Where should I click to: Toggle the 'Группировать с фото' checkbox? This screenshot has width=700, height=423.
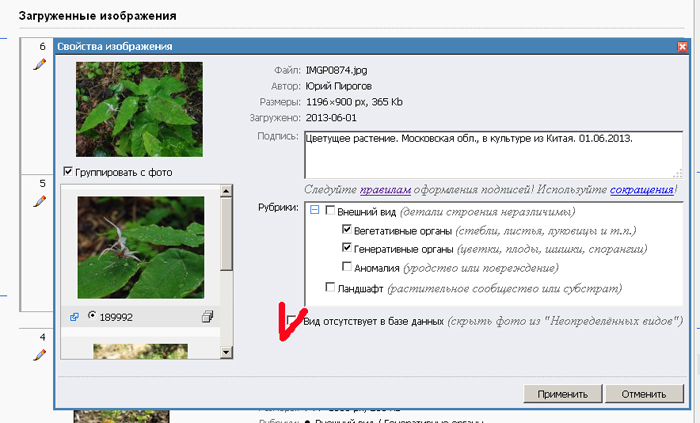pyautogui.click(x=68, y=172)
